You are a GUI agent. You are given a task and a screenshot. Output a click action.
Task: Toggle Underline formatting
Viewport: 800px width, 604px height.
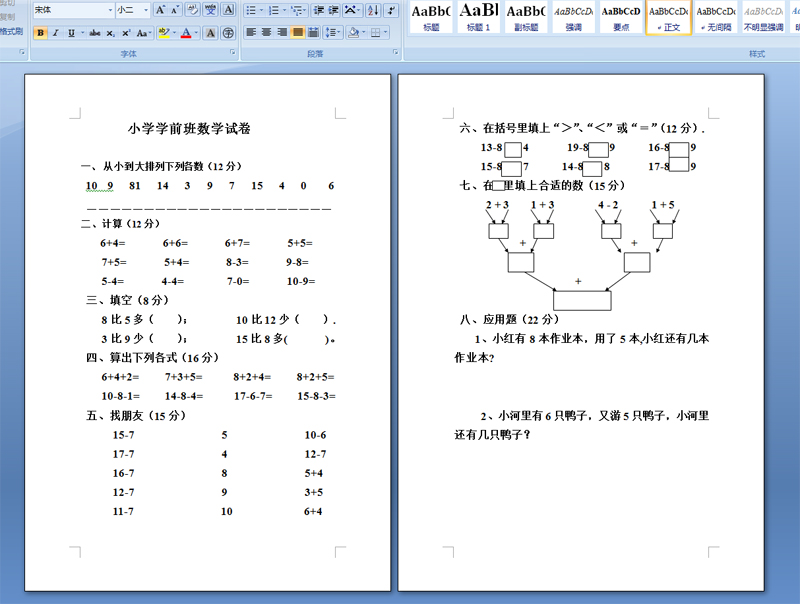[71, 33]
